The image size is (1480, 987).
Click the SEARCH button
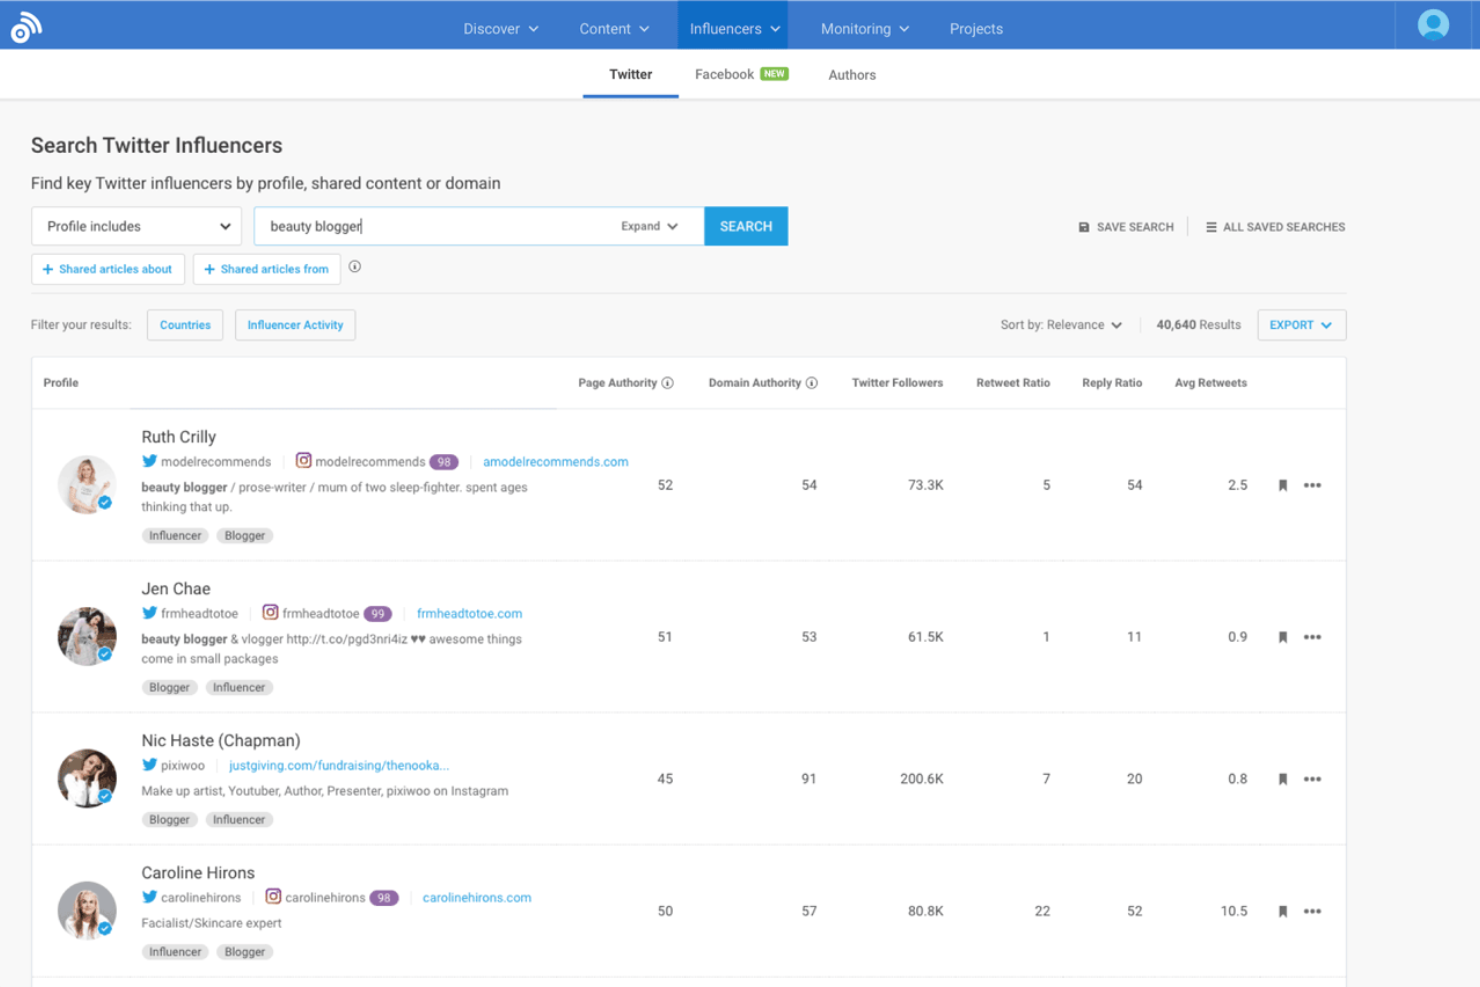click(745, 225)
